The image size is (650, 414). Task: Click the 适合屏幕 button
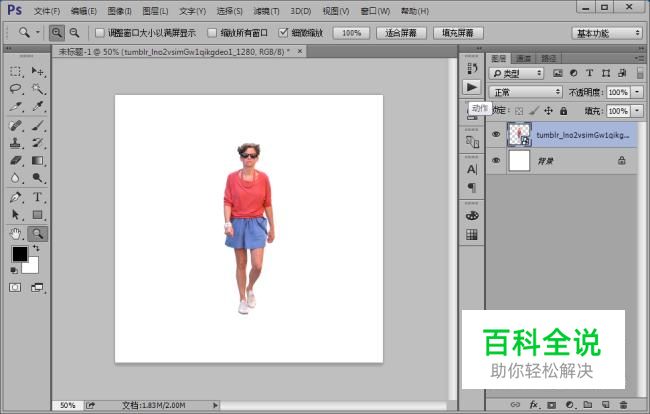(x=403, y=33)
